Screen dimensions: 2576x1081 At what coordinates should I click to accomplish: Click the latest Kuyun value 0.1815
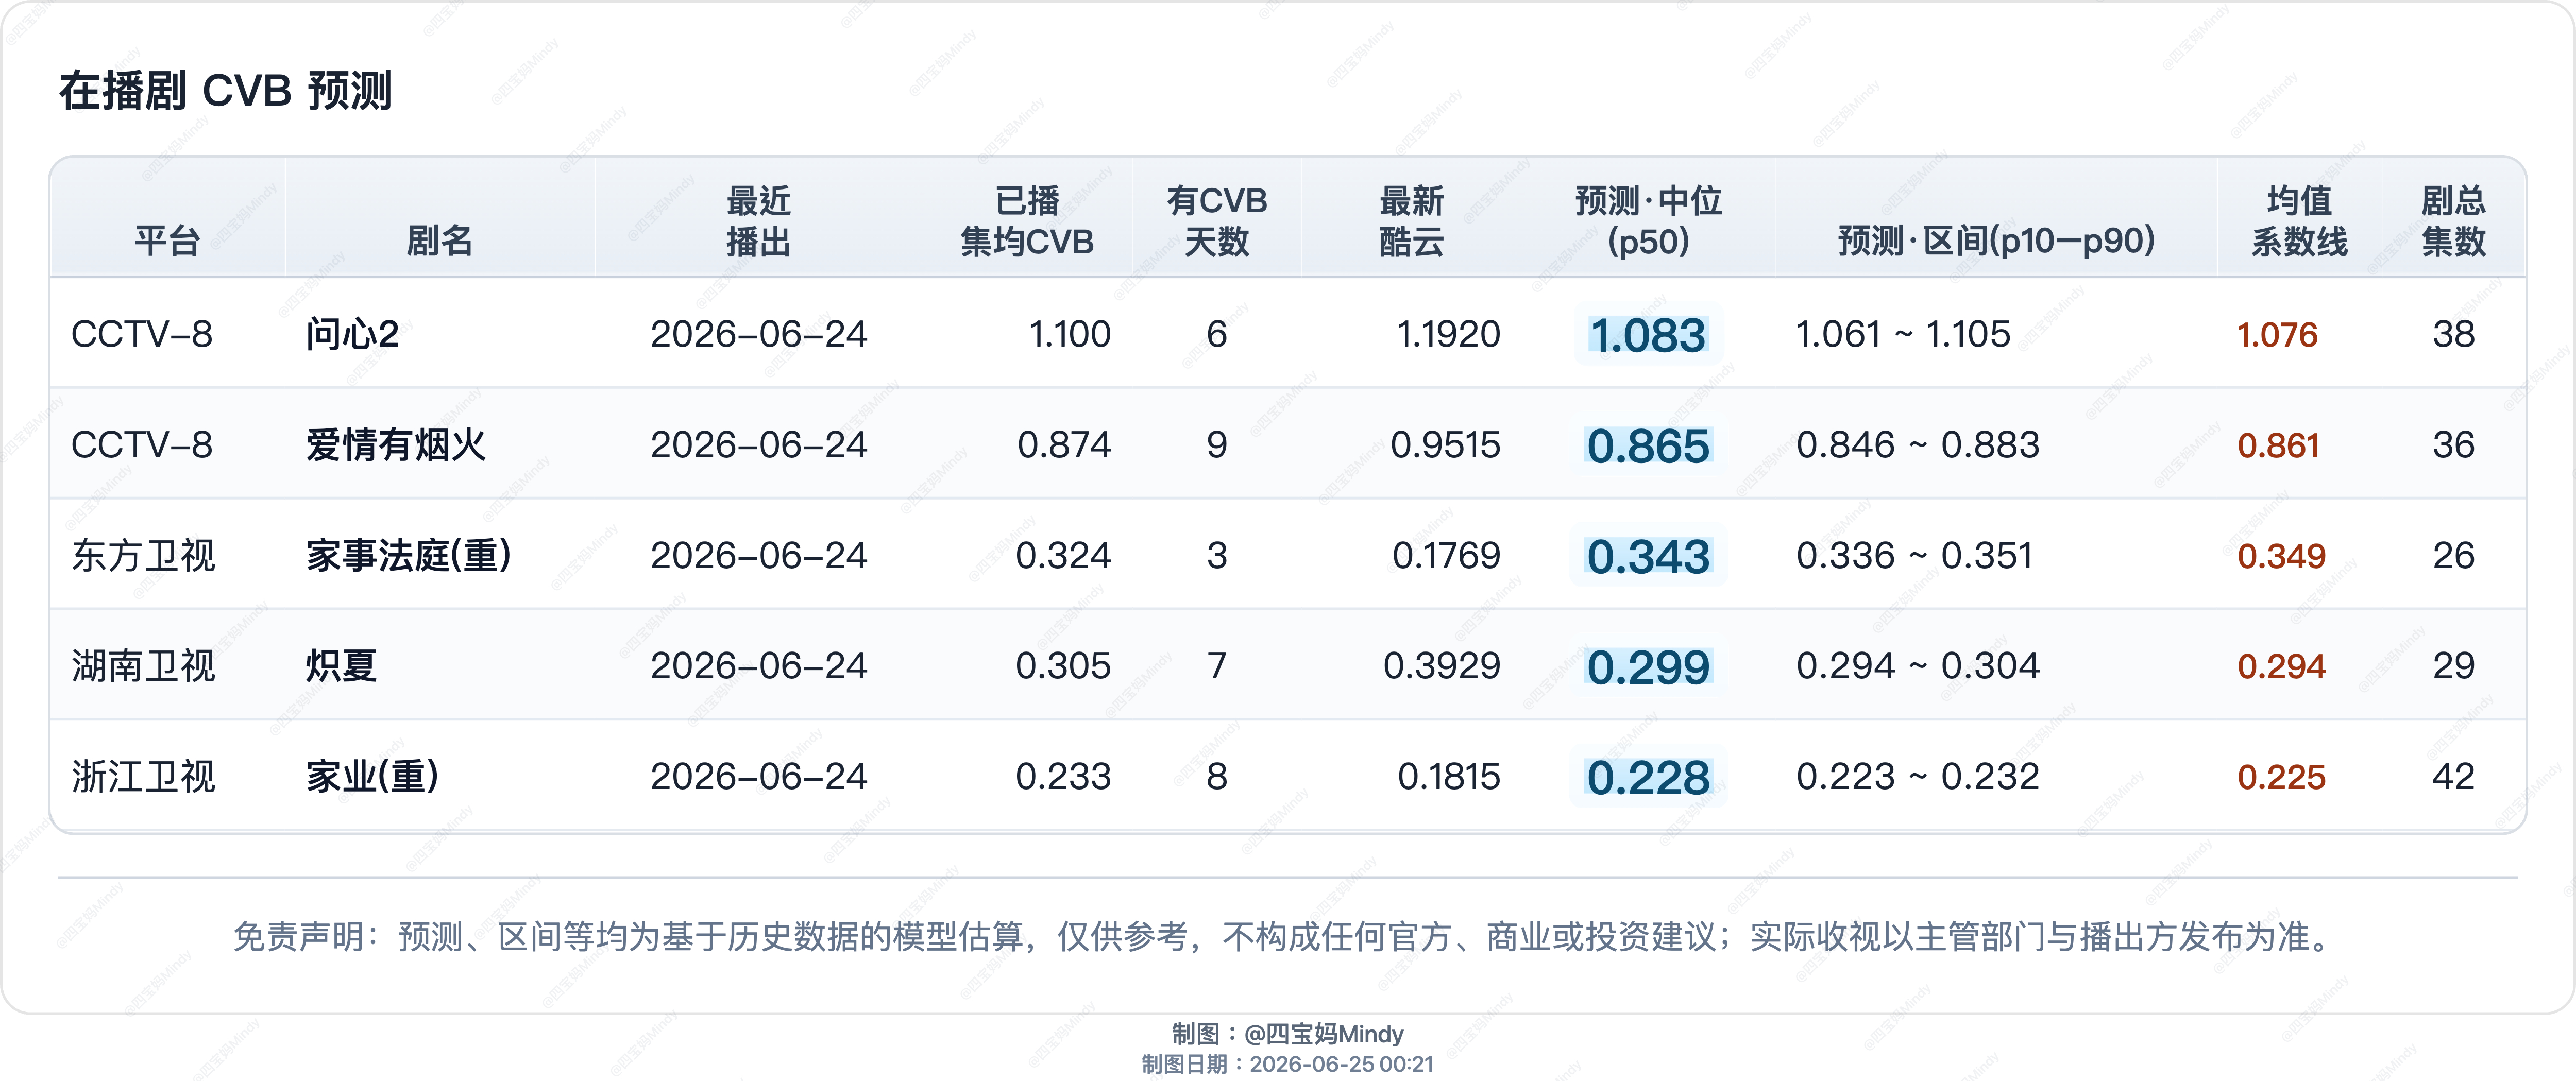[x=1449, y=776]
